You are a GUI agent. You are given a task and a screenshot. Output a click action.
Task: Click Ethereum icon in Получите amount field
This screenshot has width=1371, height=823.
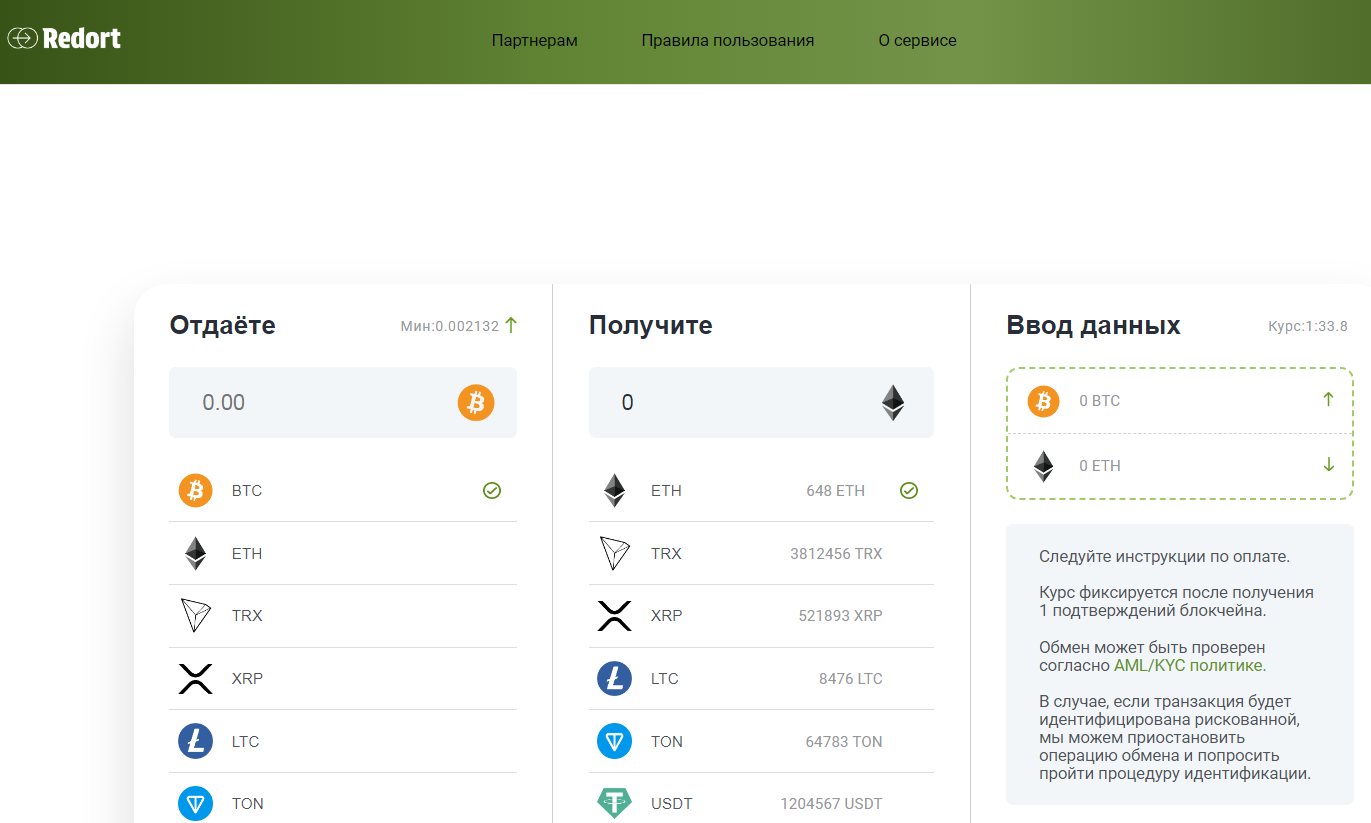click(x=893, y=402)
